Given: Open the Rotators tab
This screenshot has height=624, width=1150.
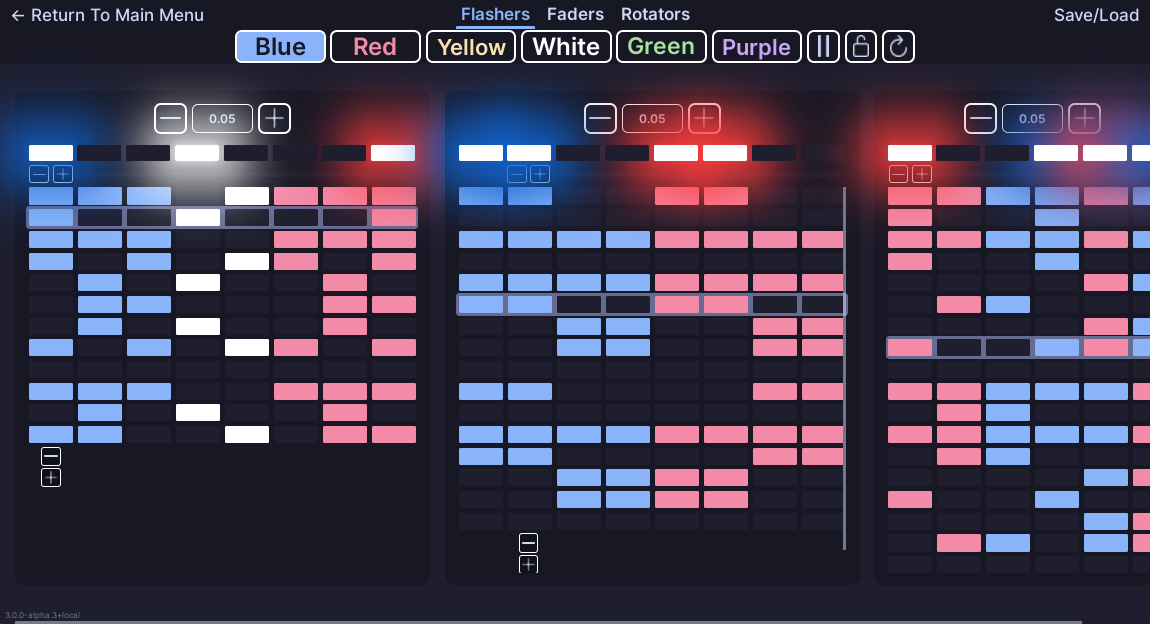Looking at the screenshot, I should (x=655, y=14).
